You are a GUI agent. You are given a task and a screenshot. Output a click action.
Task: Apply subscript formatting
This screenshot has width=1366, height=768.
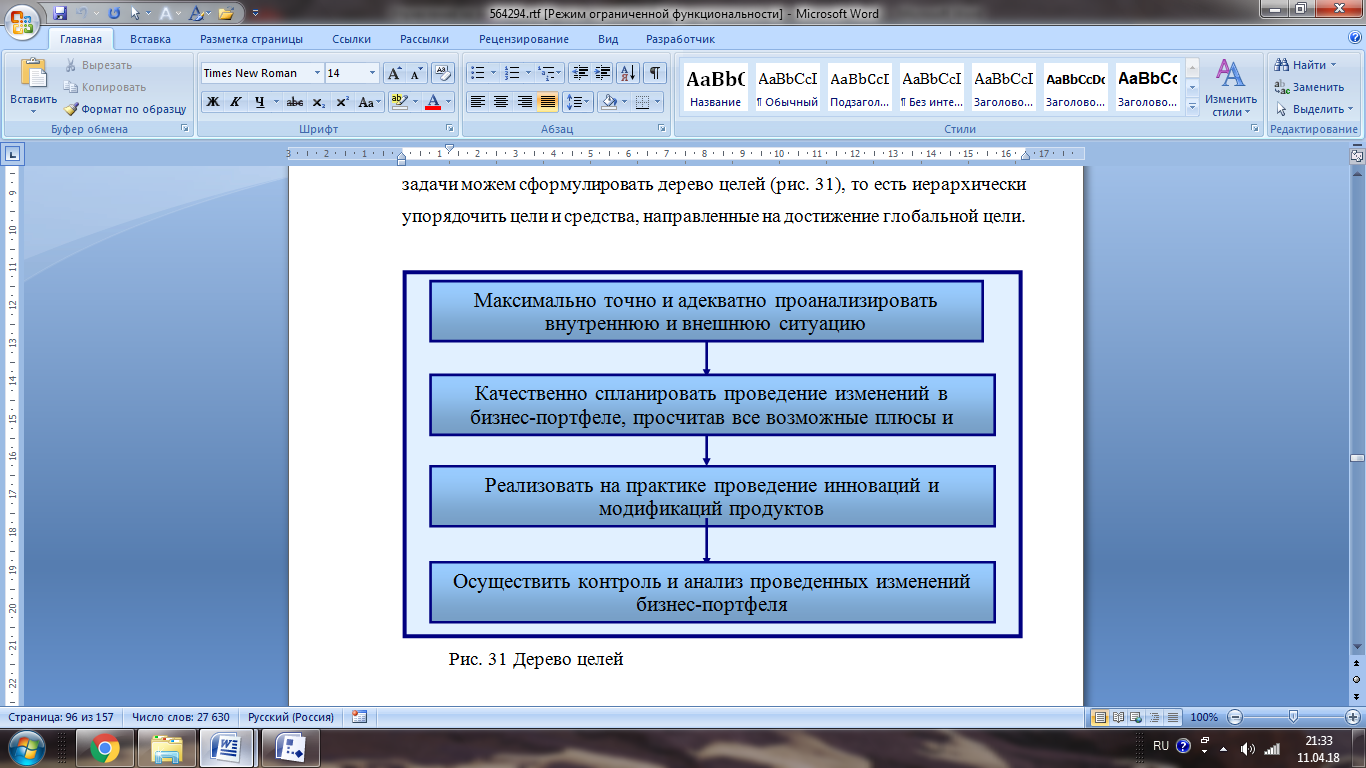pyautogui.click(x=318, y=102)
